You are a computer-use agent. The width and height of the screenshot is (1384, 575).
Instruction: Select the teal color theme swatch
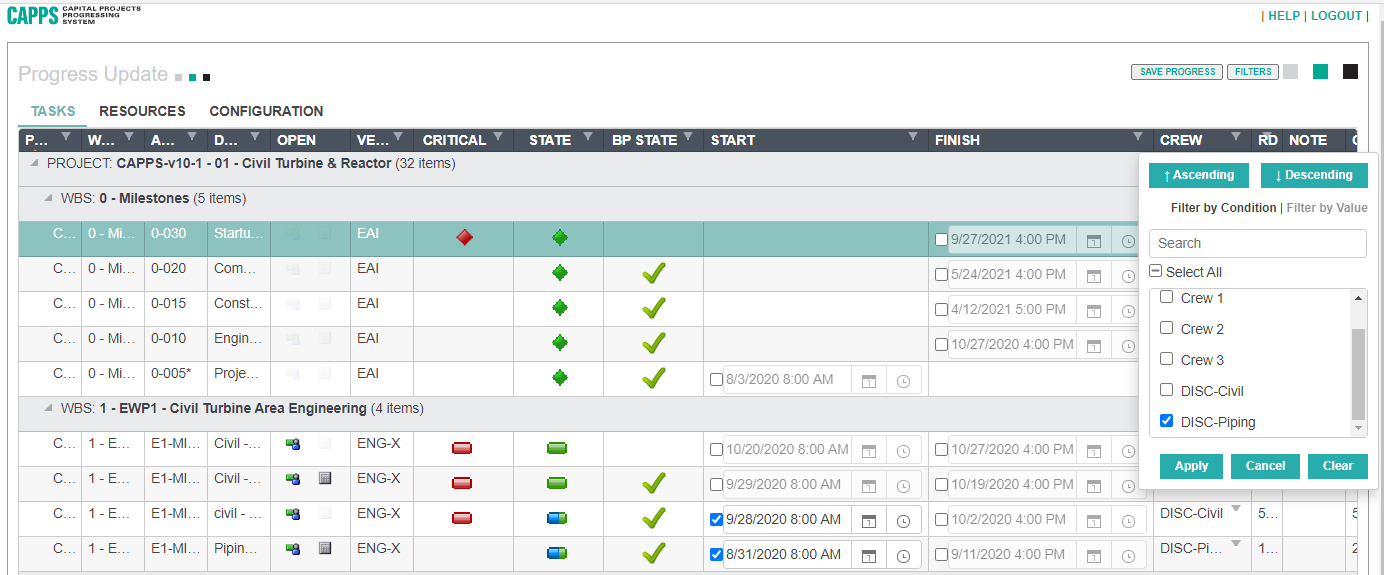[x=1320, y=72]
